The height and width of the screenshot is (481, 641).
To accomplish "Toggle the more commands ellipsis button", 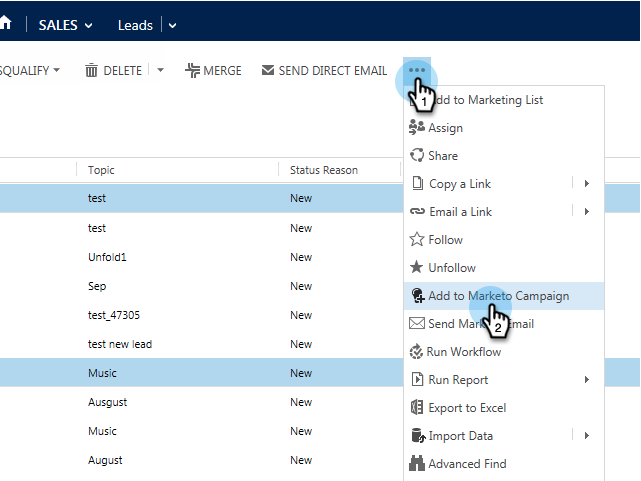I will (417, 70).
